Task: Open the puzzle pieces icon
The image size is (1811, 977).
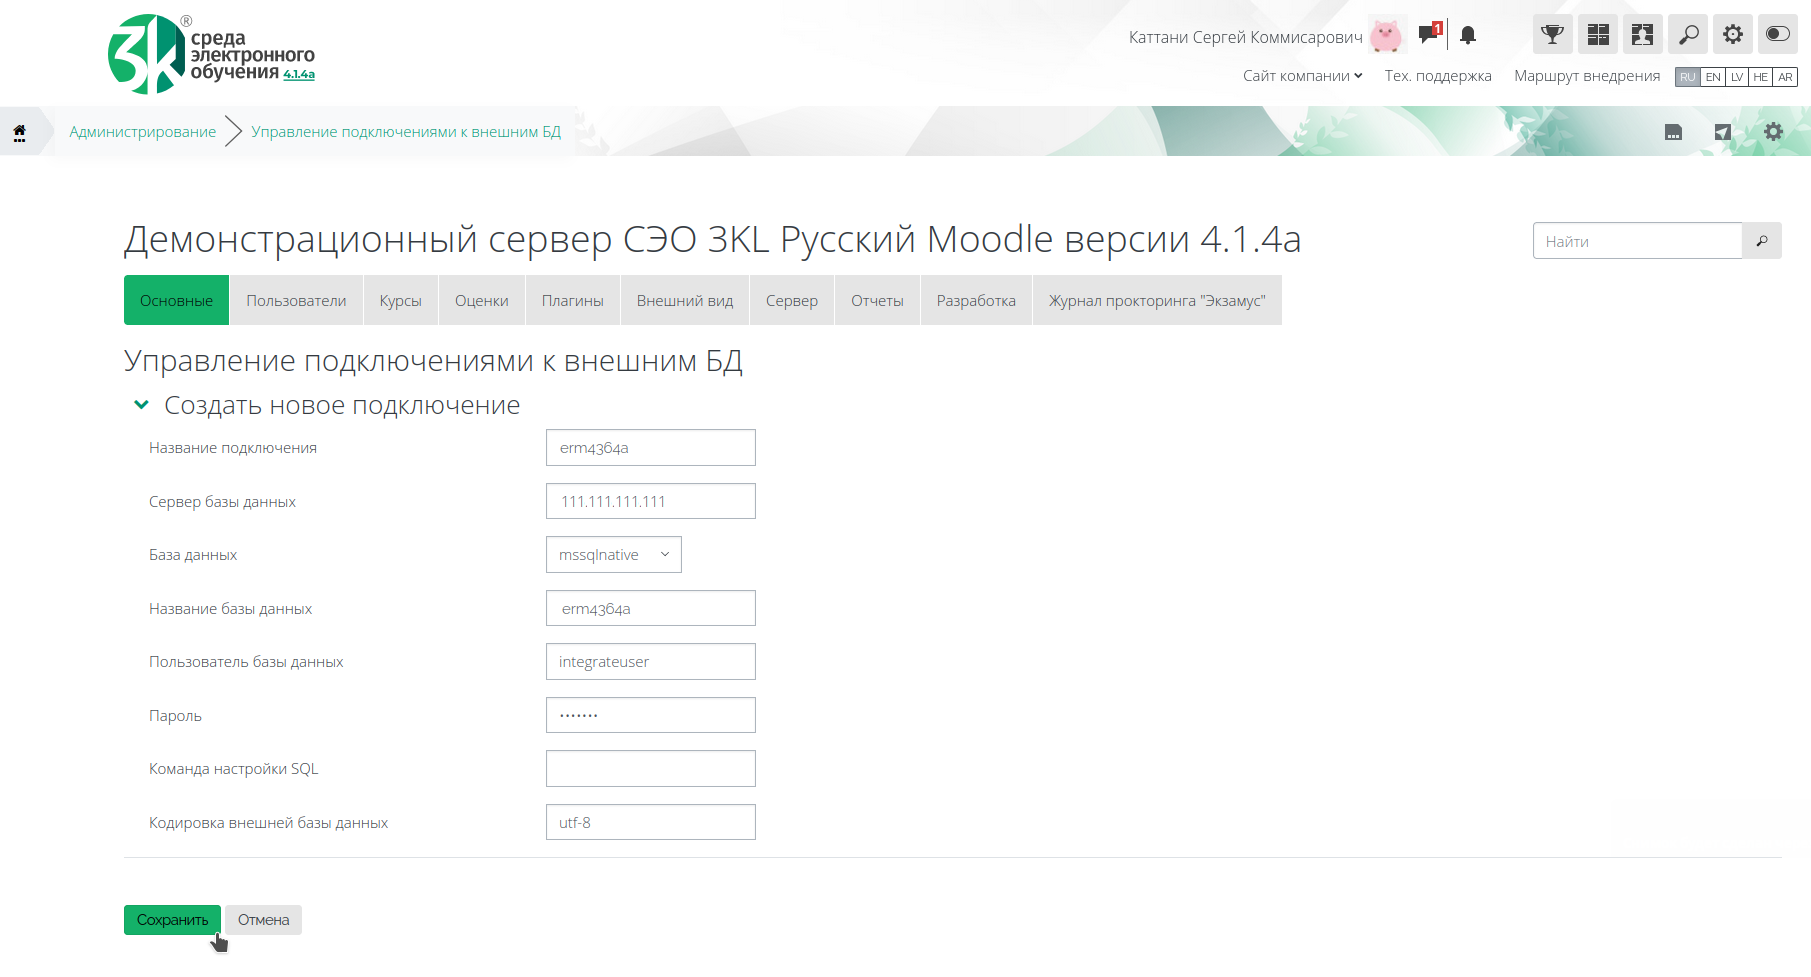Action: 1643,34
